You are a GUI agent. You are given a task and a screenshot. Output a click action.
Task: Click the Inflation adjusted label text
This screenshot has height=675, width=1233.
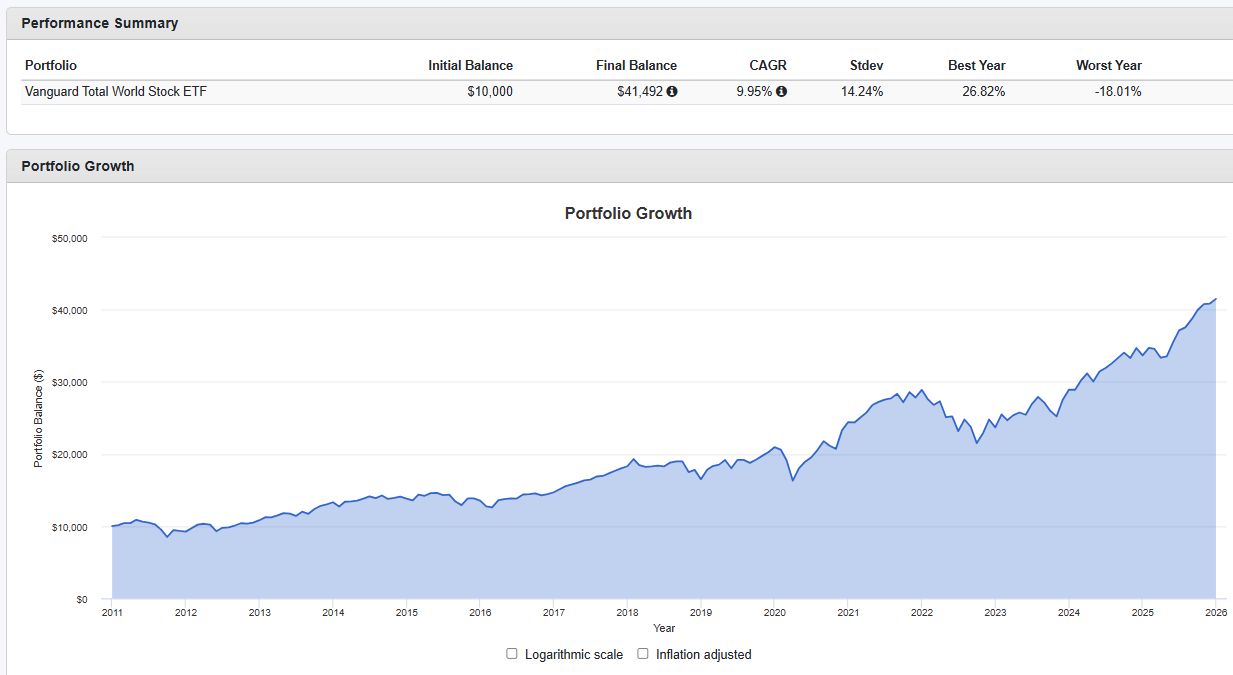click(x=704, y=654)
